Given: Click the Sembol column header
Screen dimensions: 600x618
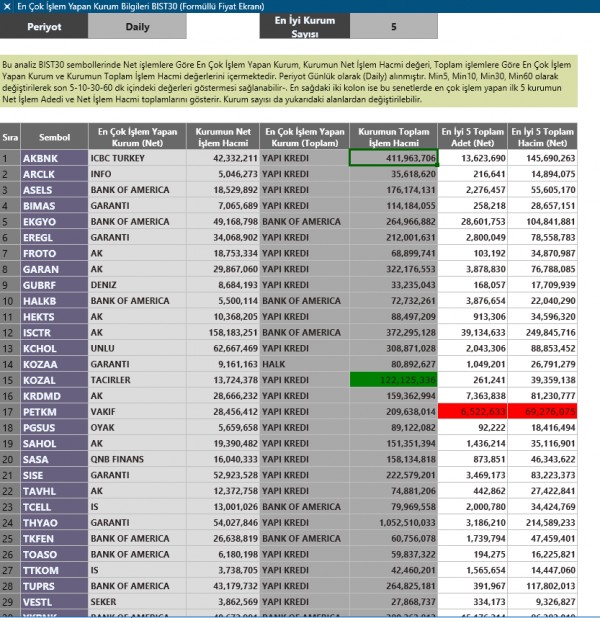Looking at the screenshot, I should click(54, 137).
